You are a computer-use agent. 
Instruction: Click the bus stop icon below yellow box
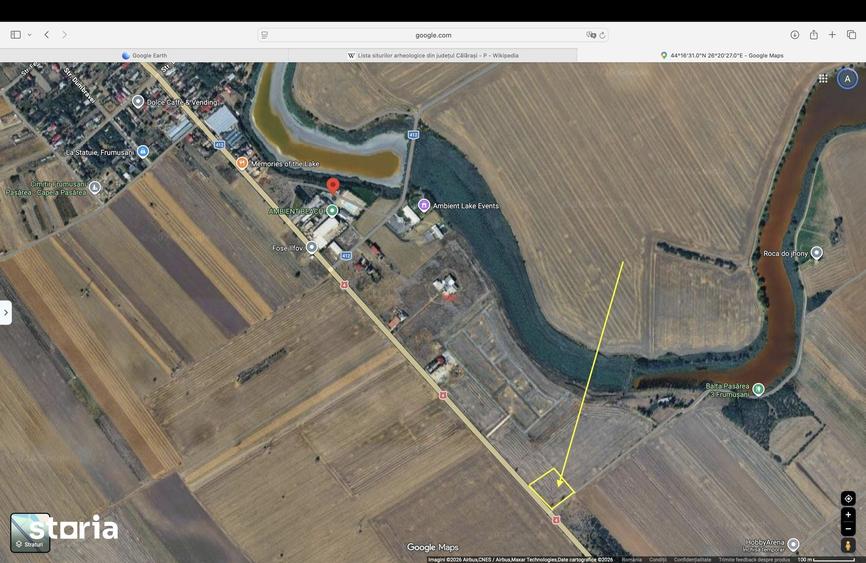point(556,520)
